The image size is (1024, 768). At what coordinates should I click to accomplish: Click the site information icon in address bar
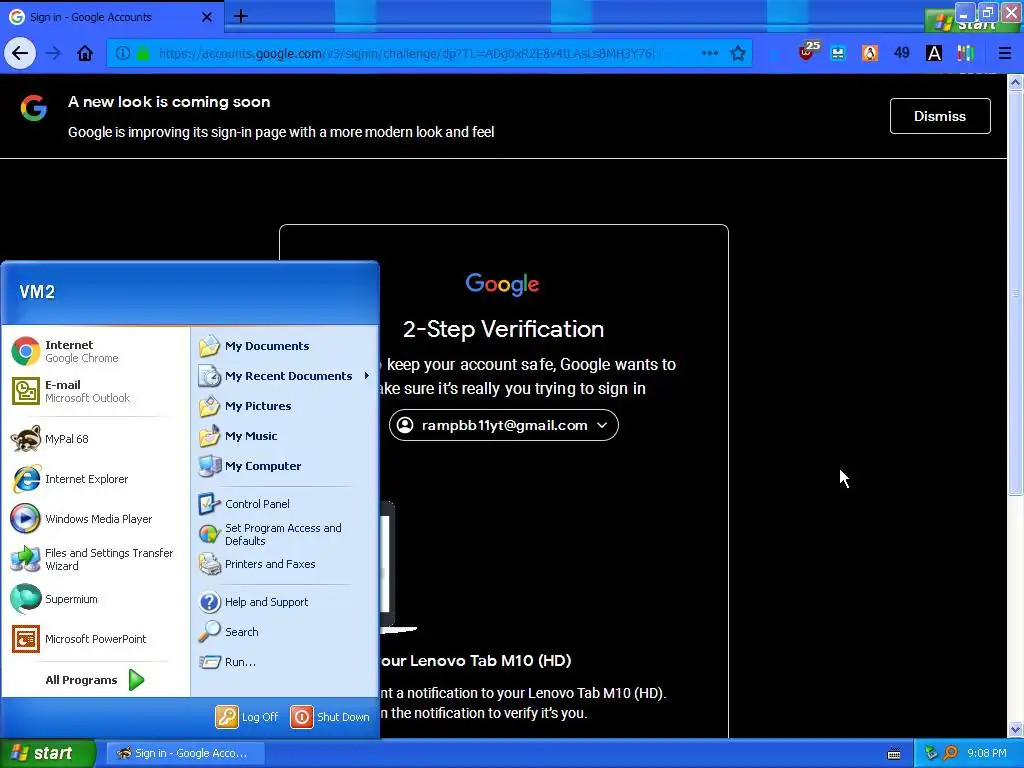(x=123, y=53)
